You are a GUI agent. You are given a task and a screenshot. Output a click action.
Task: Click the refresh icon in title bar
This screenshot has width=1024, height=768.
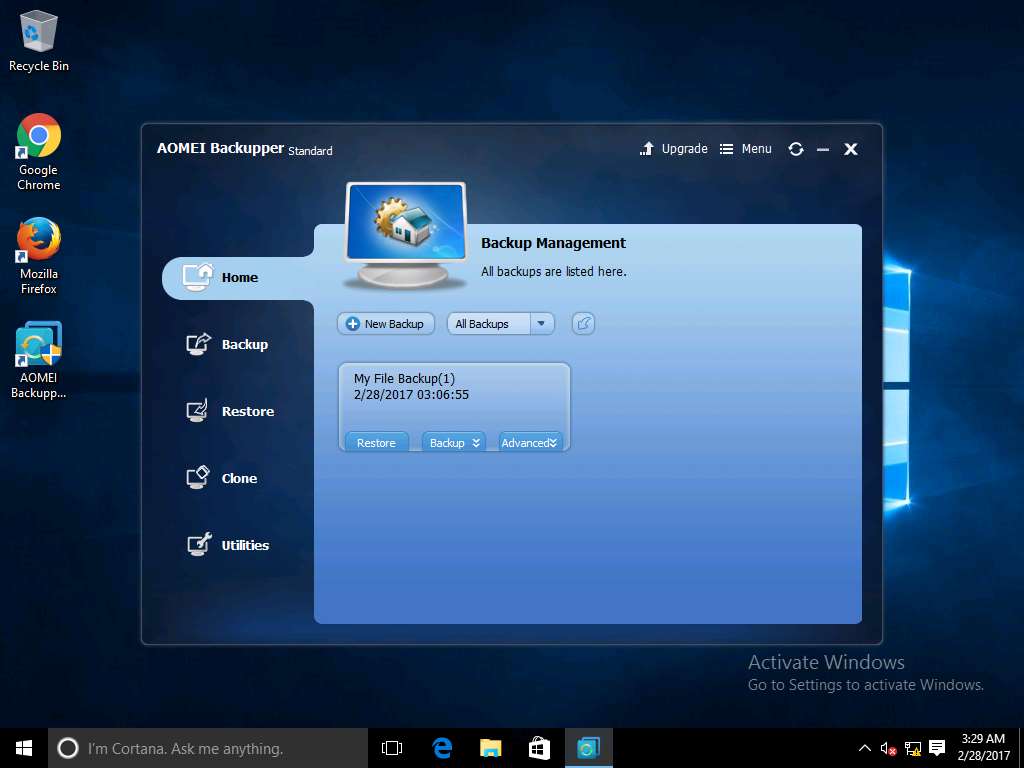click(795, 149)
